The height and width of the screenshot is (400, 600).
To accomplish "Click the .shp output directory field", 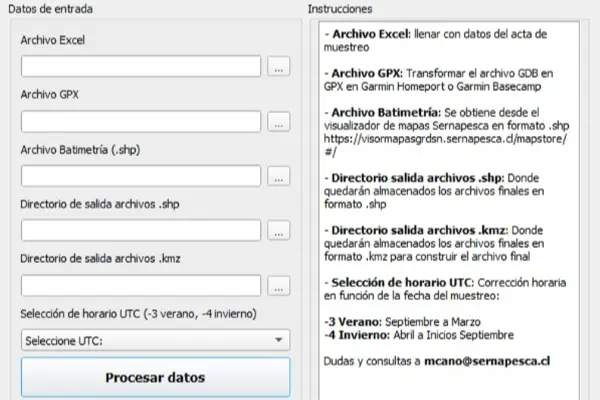I will tap(141, 231).
